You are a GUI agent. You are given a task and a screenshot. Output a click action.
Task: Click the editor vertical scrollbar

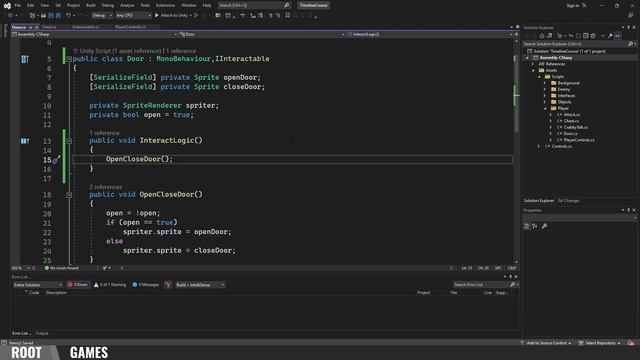516,151
